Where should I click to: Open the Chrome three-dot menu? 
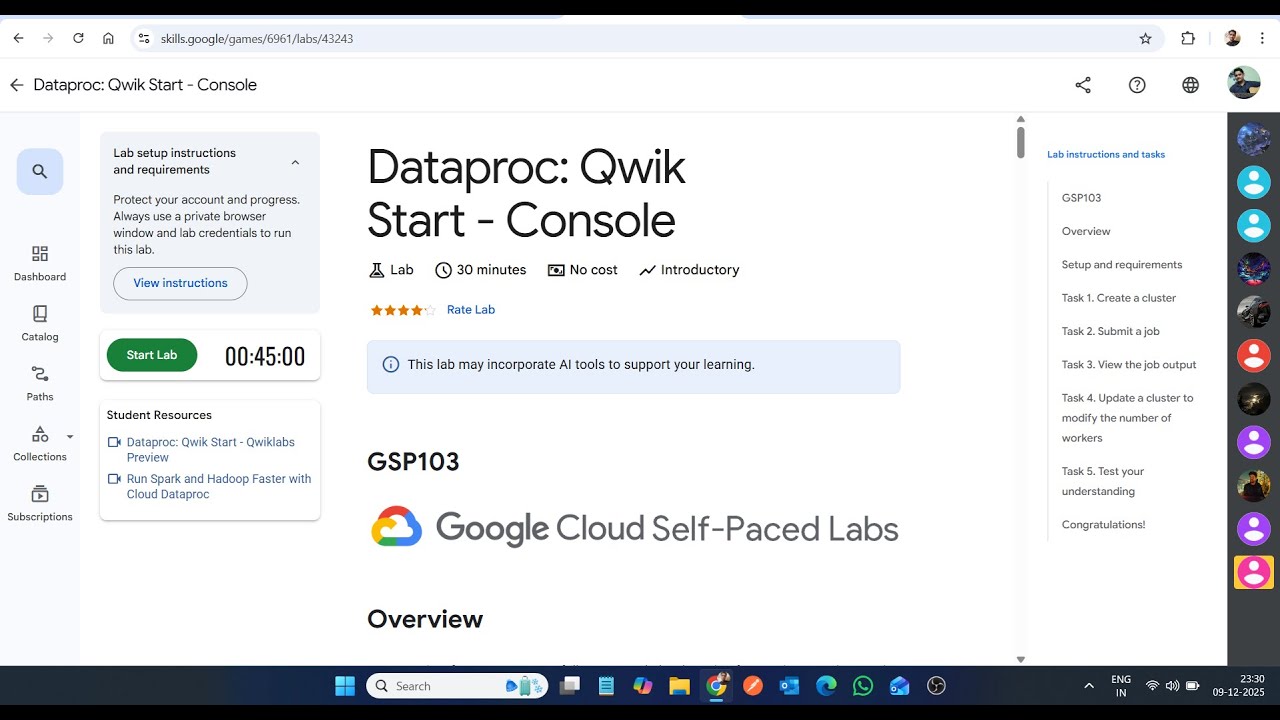(x=1264, y=38)
